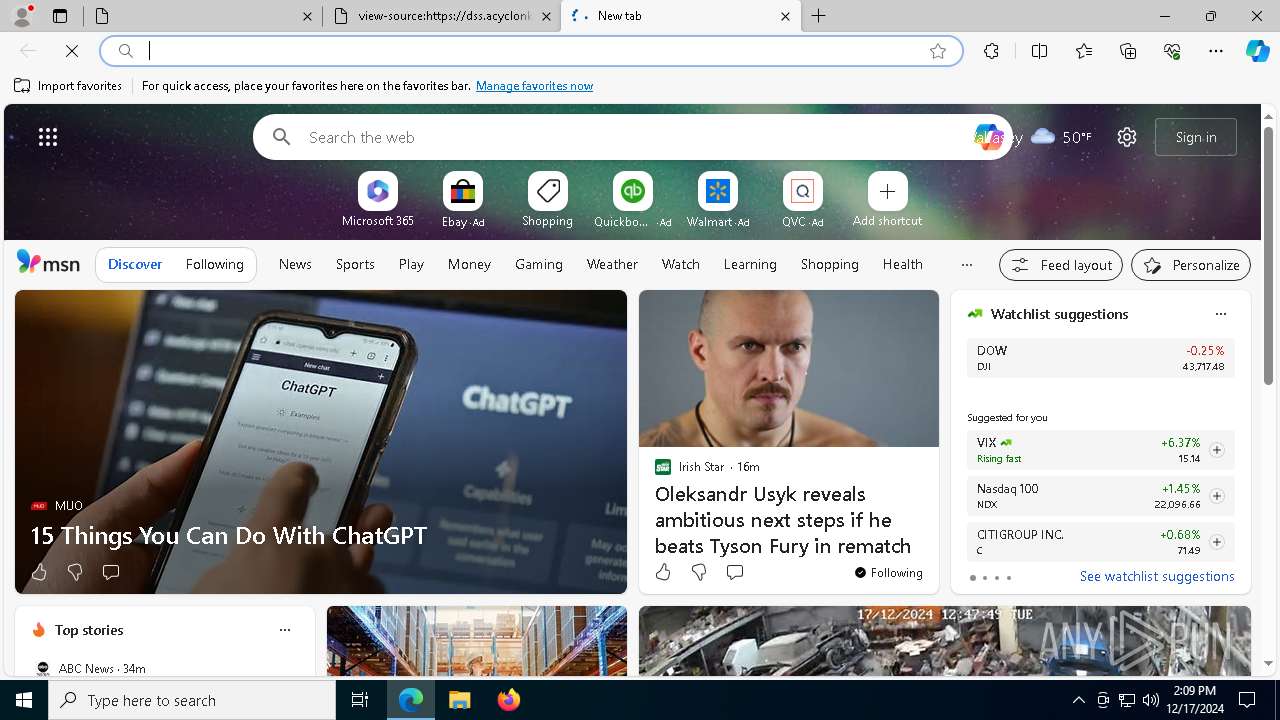Open the Quickbooks shortcut
Image resolution: width=1280 pixels, height=720 pixels.
point(632,200)
